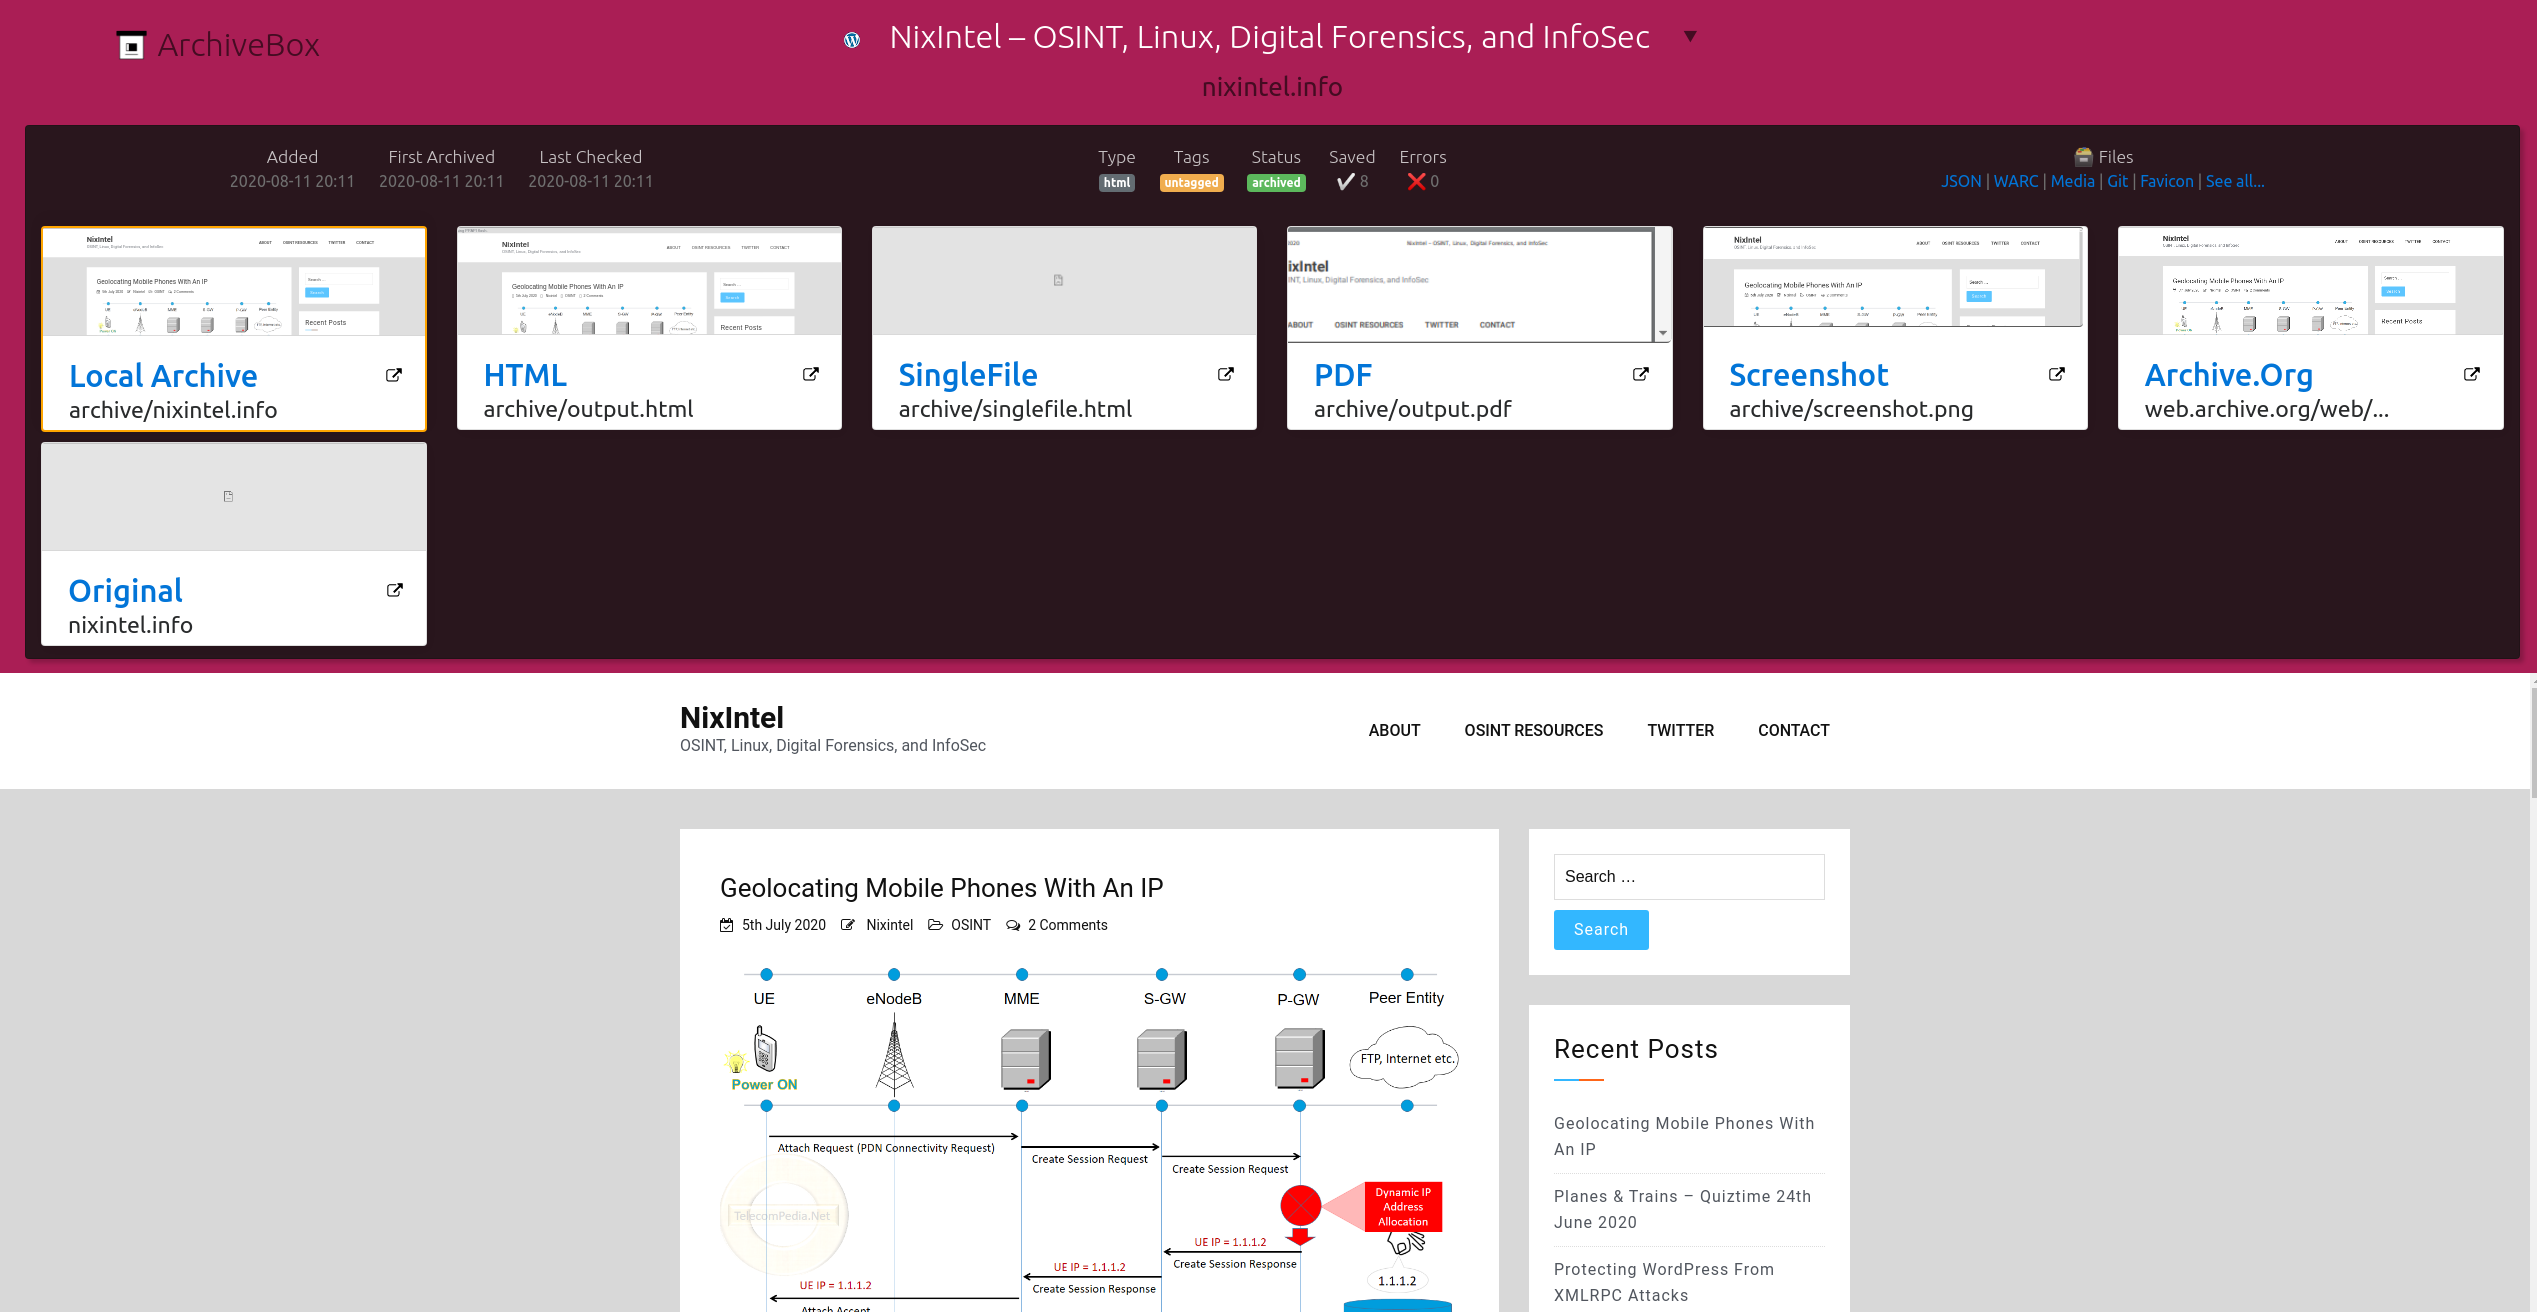The width and height of the screenshot is (2537, 1312).
Task: Click calendar icon beside 5th July 2020
Action: tap(726, 925)
